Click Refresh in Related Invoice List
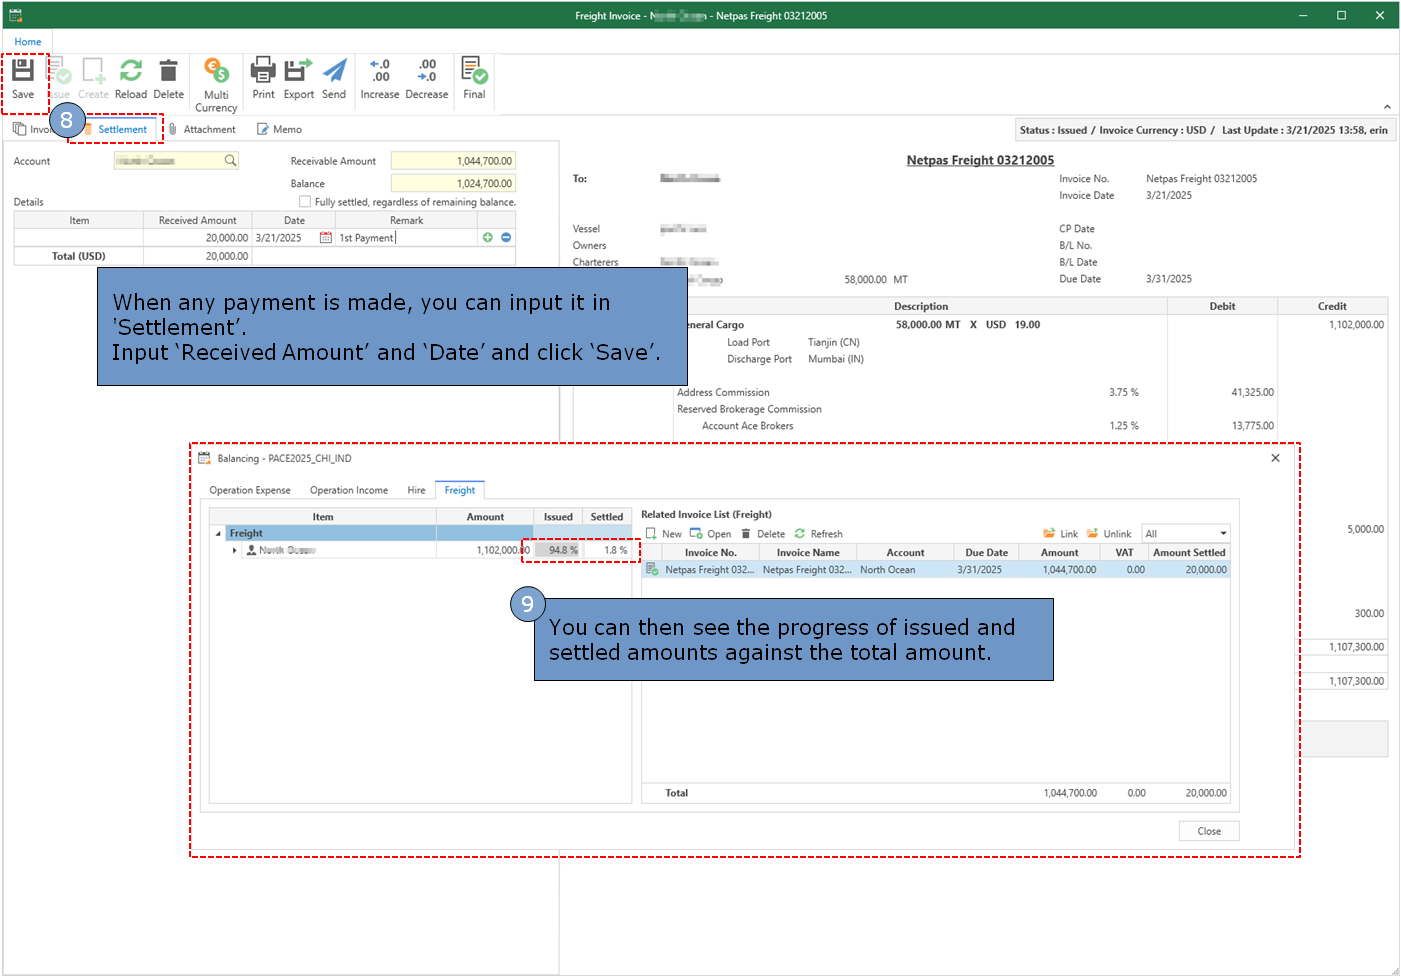 click(818, 534)
